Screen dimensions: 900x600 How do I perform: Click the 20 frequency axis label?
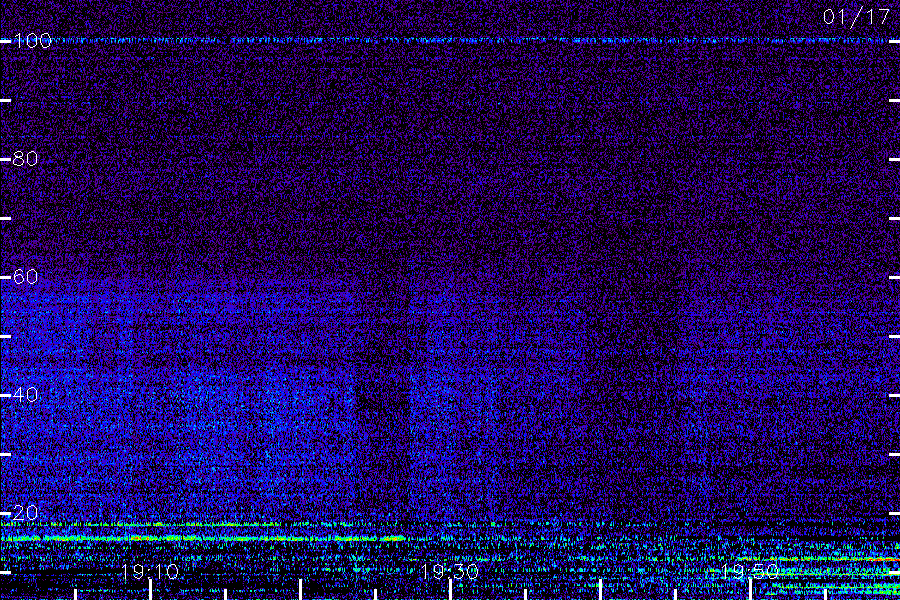25,512
